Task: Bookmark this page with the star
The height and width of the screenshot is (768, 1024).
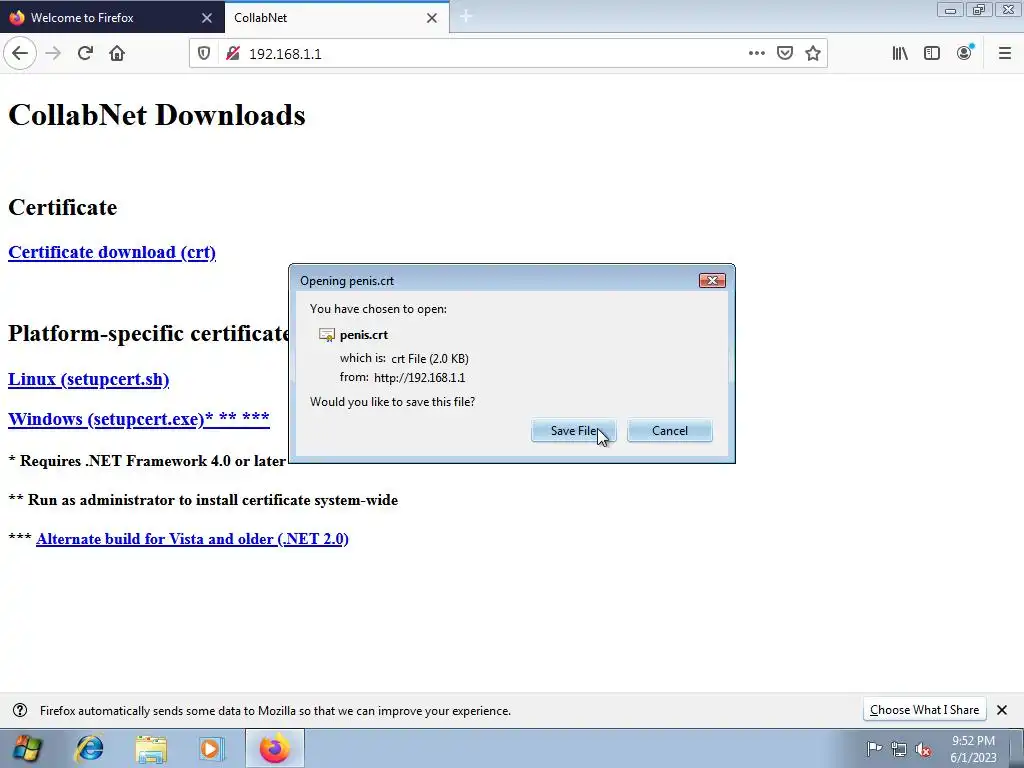Action: click(812, 54)
